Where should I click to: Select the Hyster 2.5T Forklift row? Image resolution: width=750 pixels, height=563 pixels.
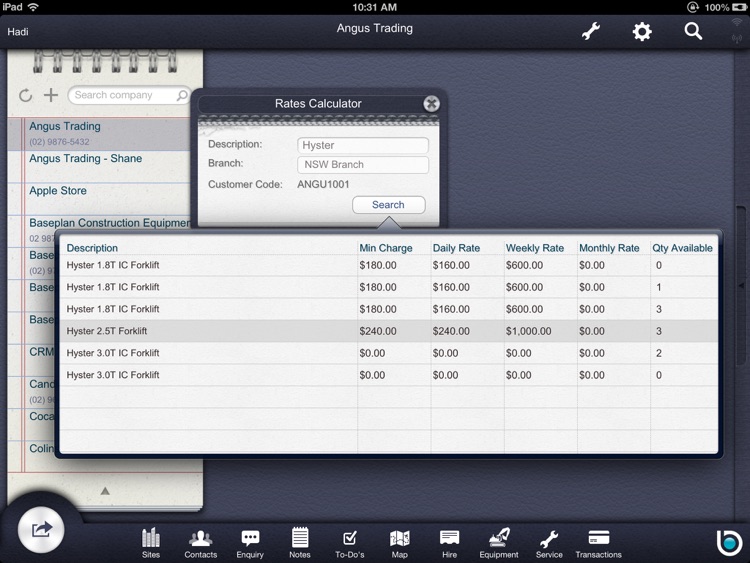coord(388,331)
